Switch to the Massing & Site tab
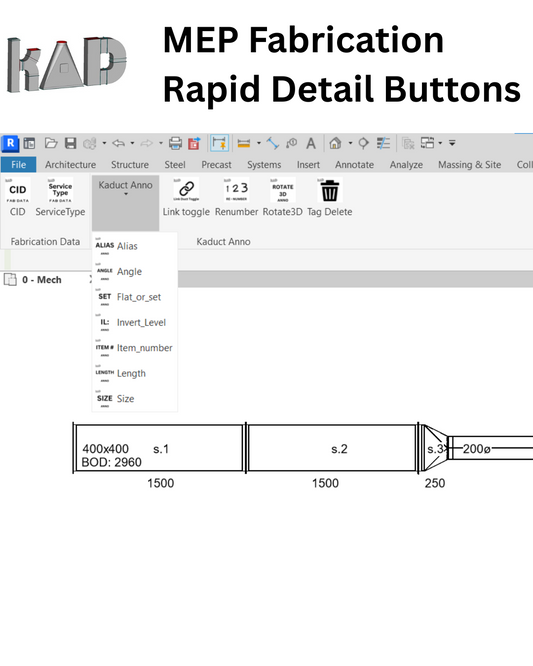533x666 pixels. pyautogui.click(x=470, y=165)
